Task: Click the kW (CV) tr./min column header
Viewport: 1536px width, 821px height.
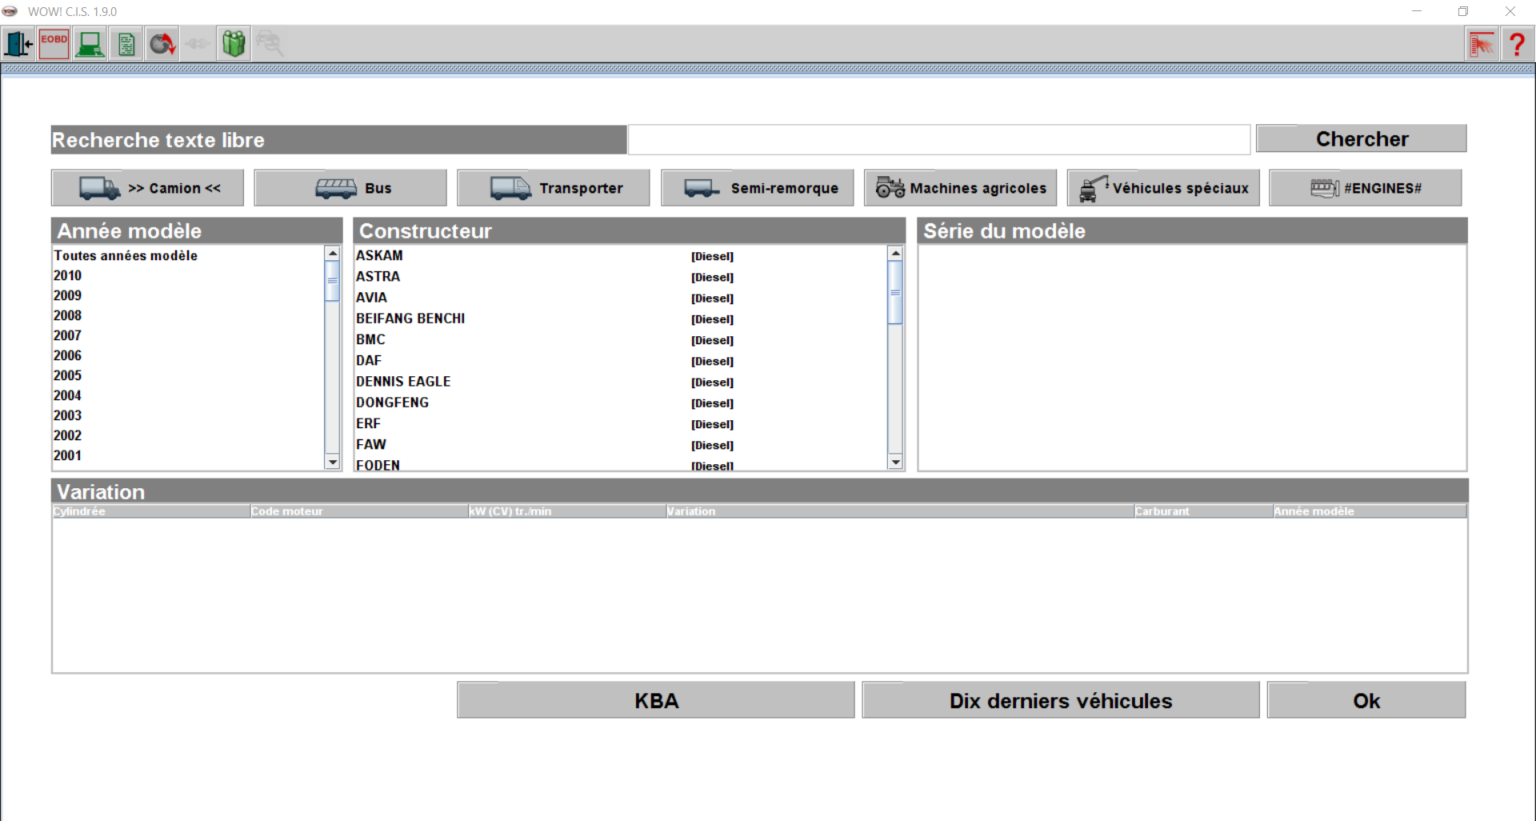Action: 567,511
